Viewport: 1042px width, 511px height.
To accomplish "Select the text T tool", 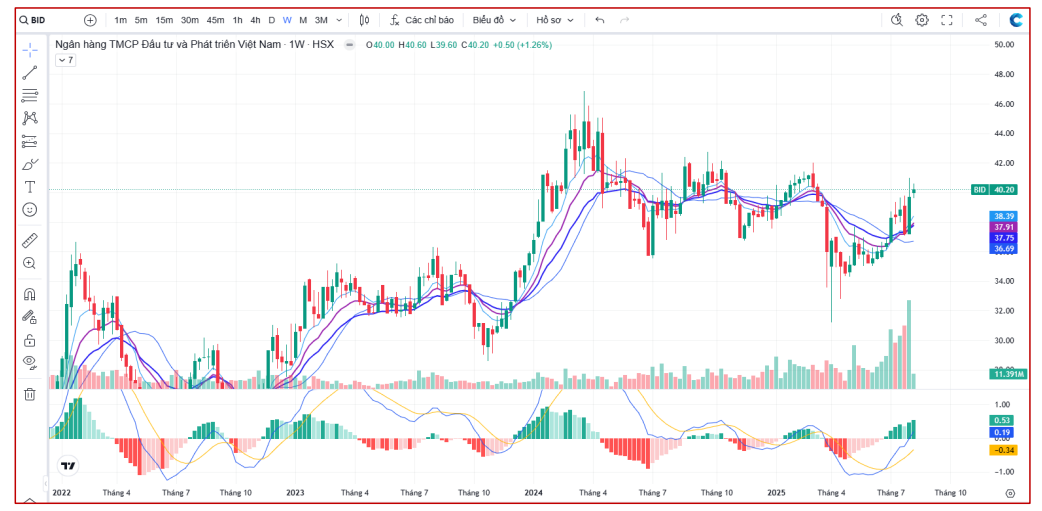I will 30,187.
